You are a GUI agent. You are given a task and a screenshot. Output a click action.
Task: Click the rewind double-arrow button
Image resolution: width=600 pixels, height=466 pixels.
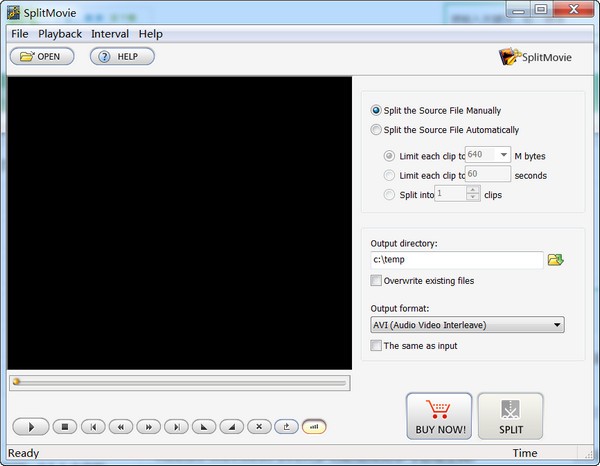click(121, 427)
